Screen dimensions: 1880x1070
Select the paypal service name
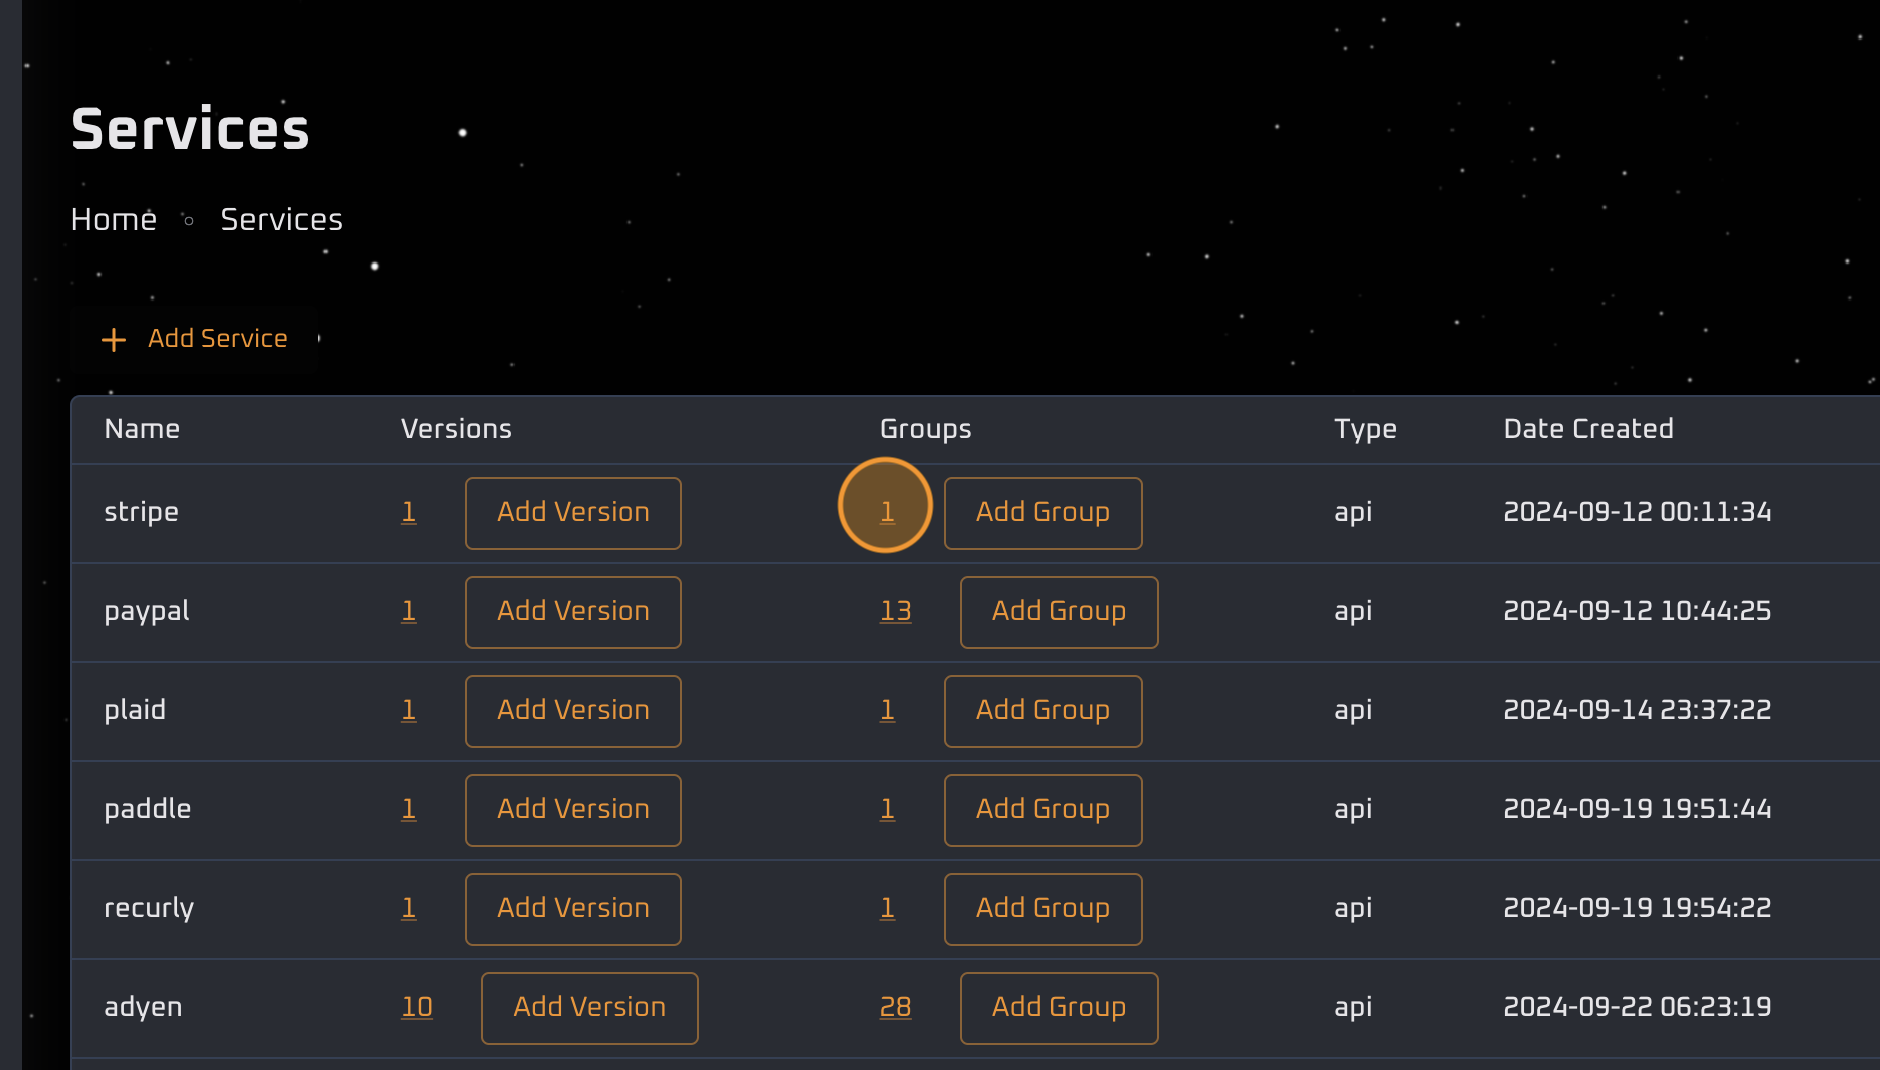click(147, 611)
